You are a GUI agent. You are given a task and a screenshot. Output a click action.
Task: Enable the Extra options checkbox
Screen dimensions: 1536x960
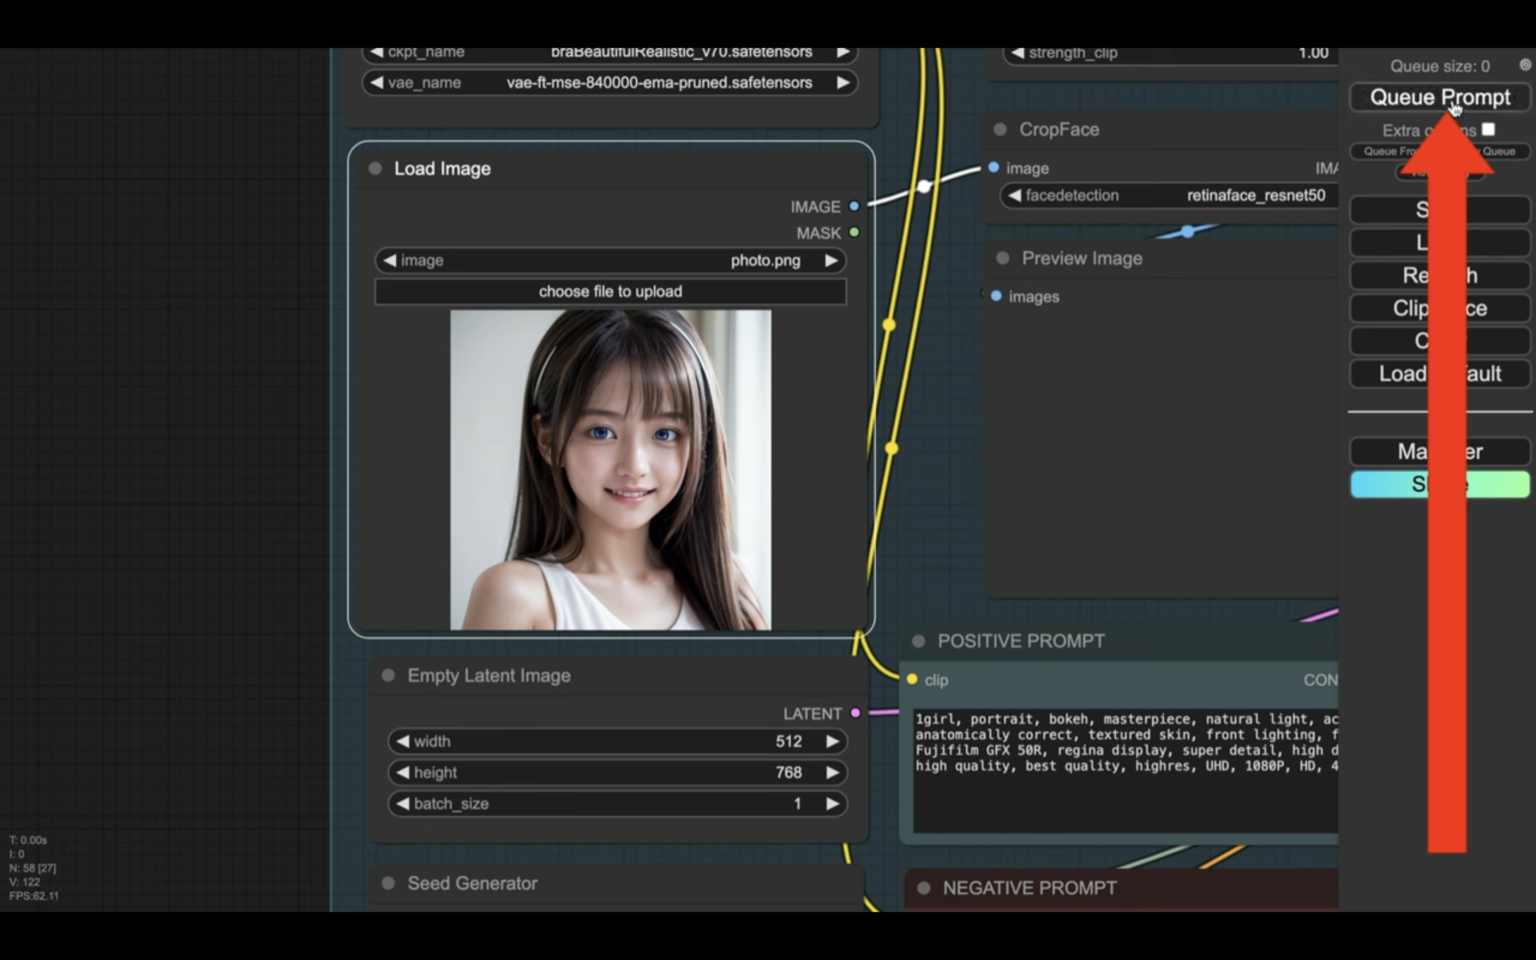tap(1488, 128)
